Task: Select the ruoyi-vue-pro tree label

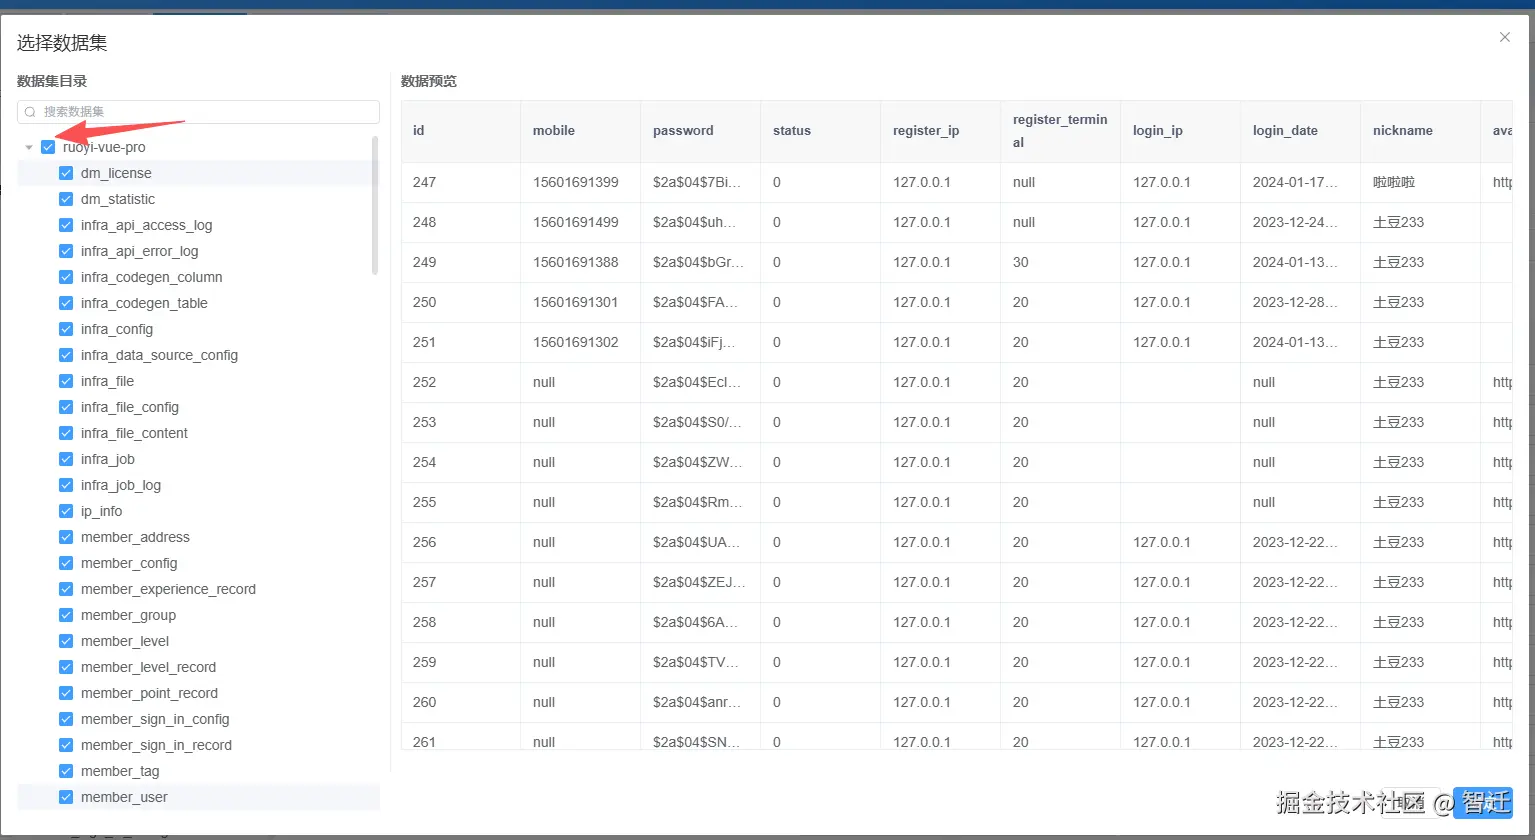Action: tap(104, 147)
